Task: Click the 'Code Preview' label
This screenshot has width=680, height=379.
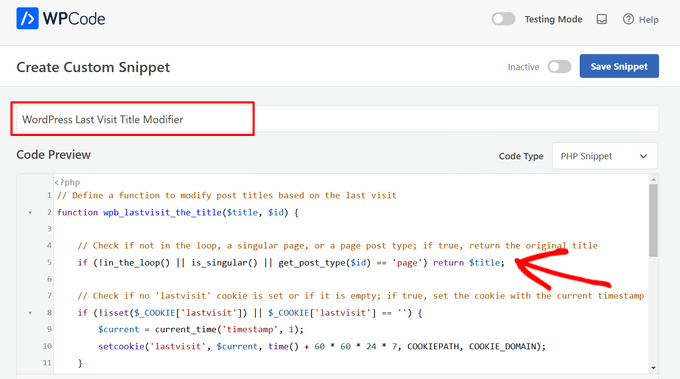Action: coord(53,155)
